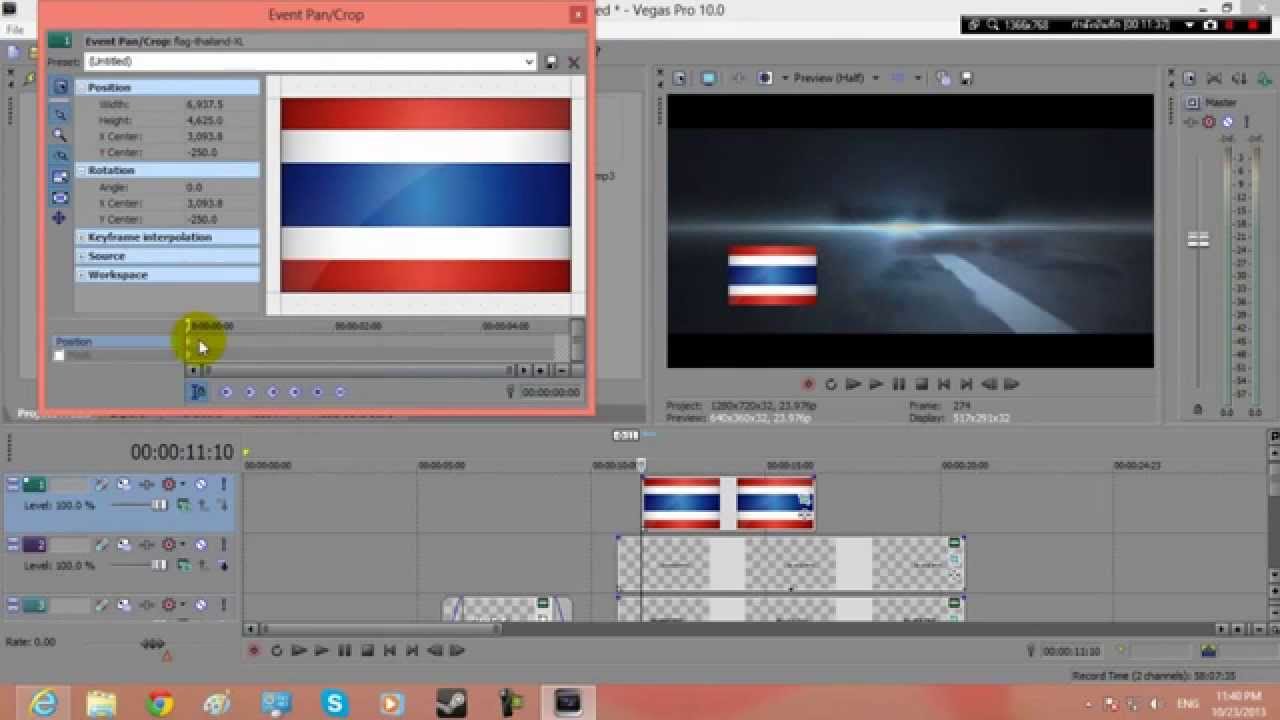Open Master FX icon in Master bus

coord(1191,122)
